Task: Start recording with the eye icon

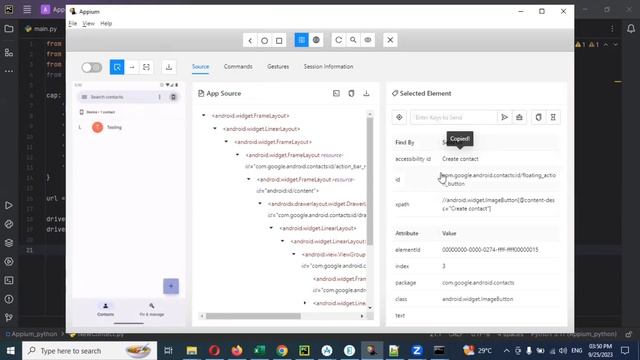Action: [x=368, y=40]
